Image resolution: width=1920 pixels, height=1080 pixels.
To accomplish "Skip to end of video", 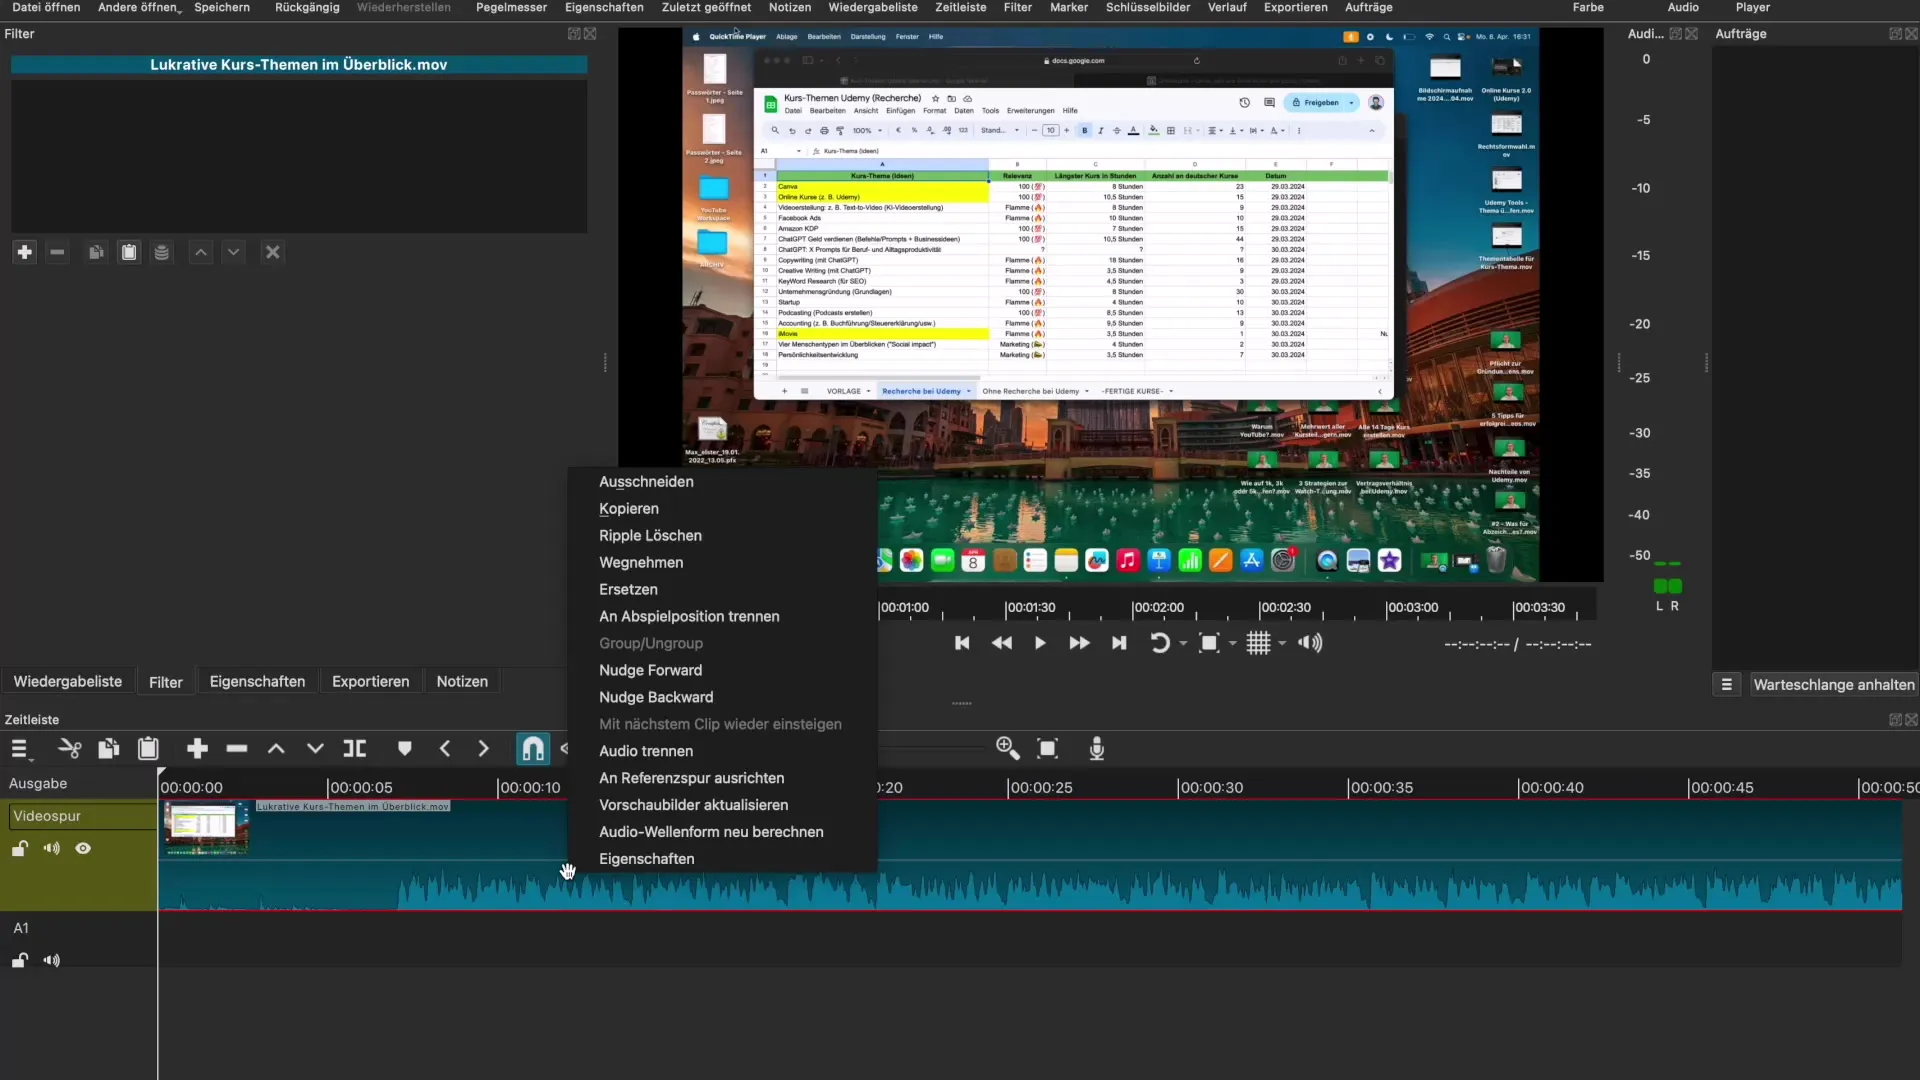I will click(1119, 643).
